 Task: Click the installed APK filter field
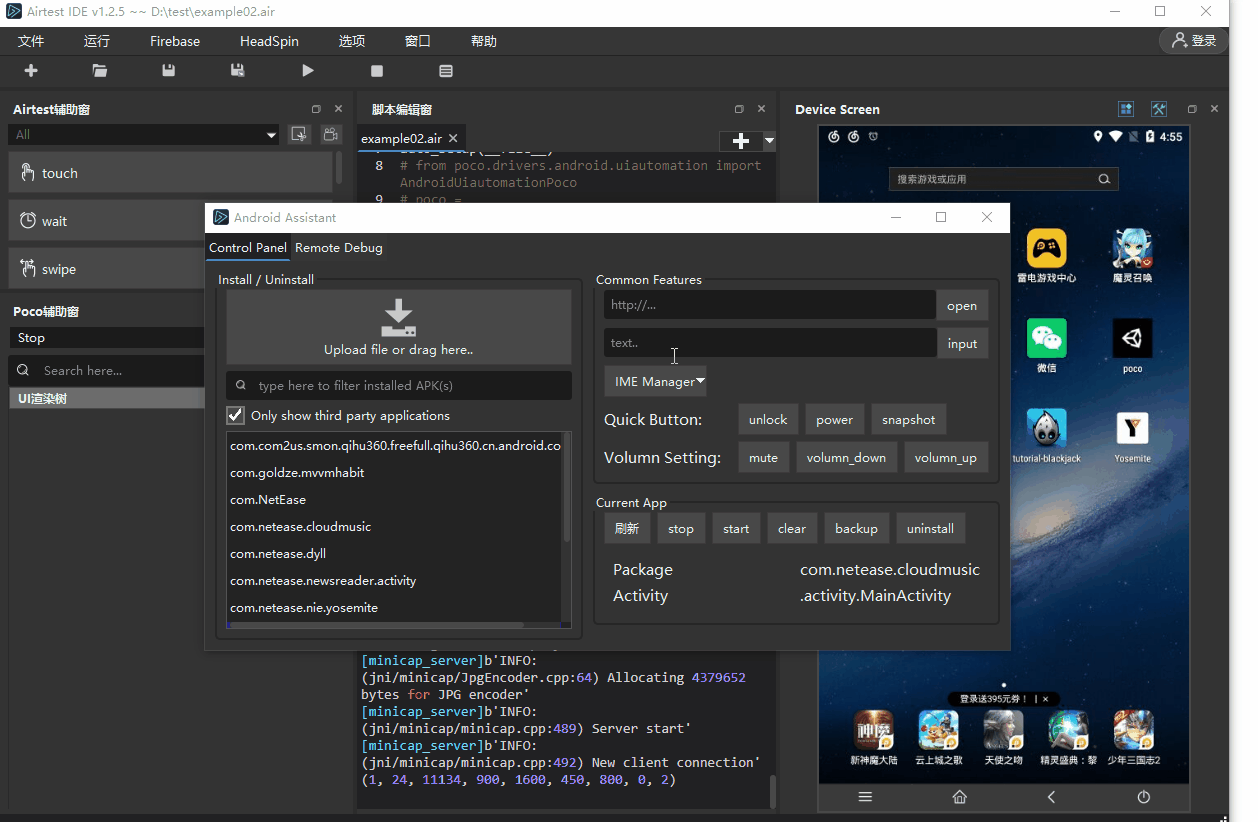coord(399,385)
